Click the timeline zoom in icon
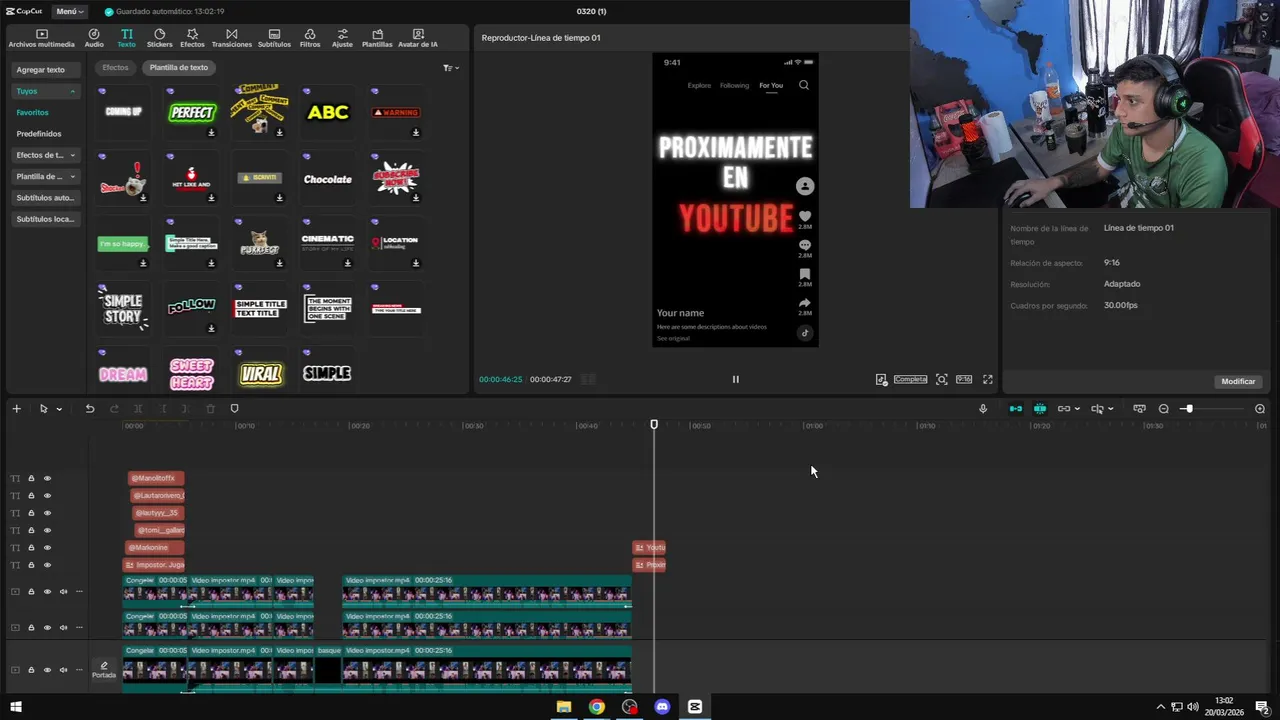 [1260, 408]
